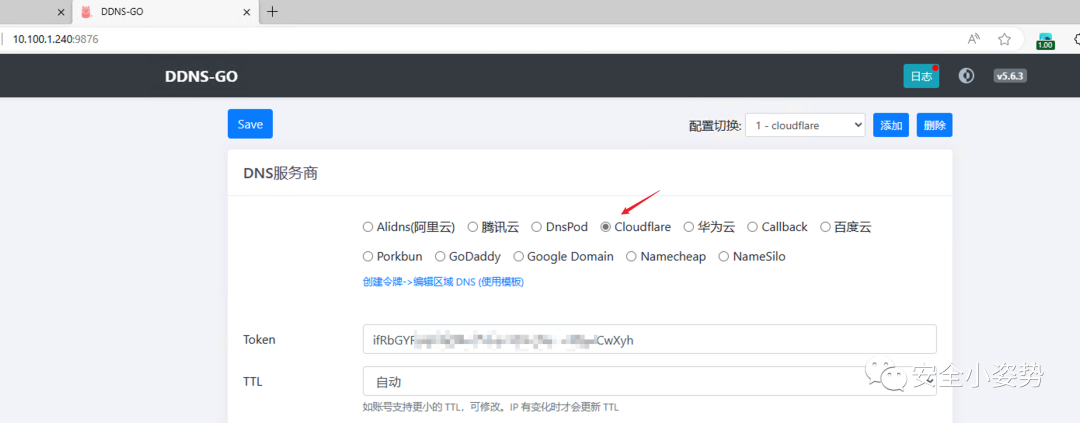
Task: Click the TTL field label
Action: coord(253,381)
